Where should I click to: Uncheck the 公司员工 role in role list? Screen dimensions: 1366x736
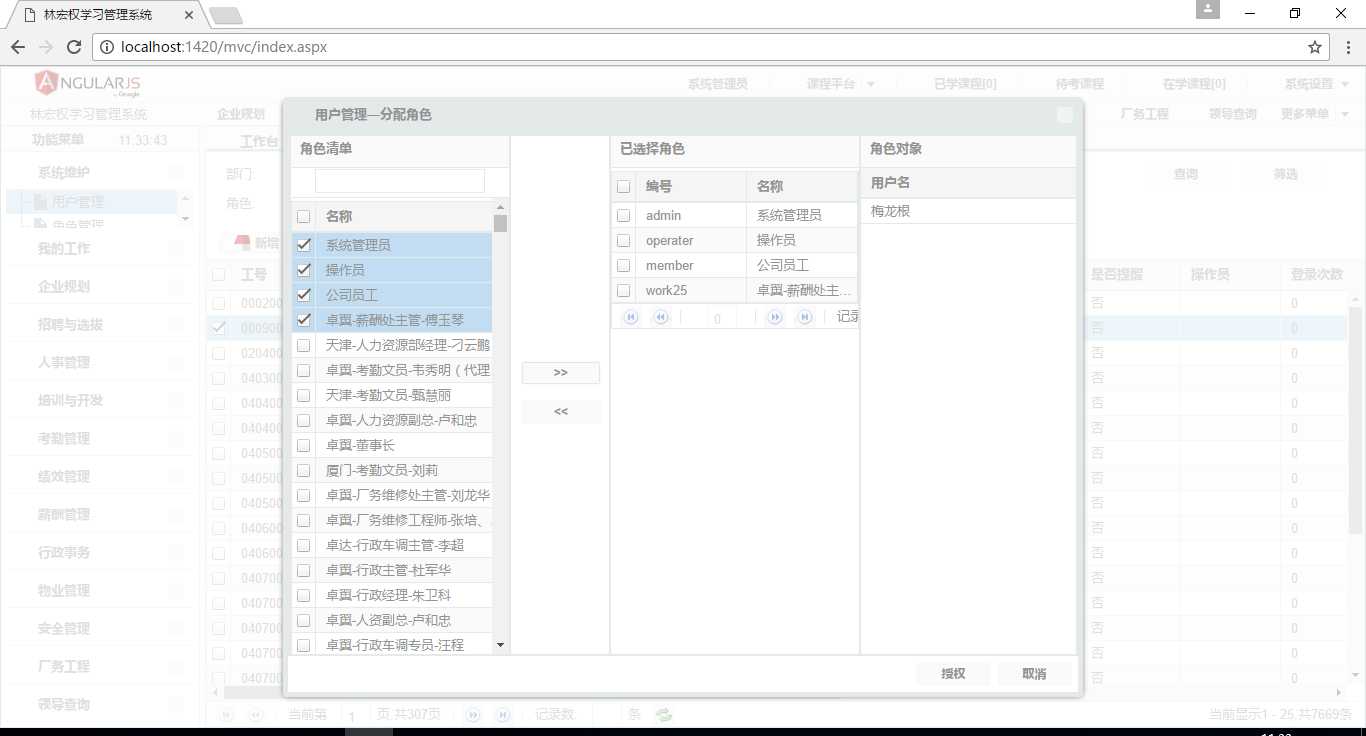[304, 294]
